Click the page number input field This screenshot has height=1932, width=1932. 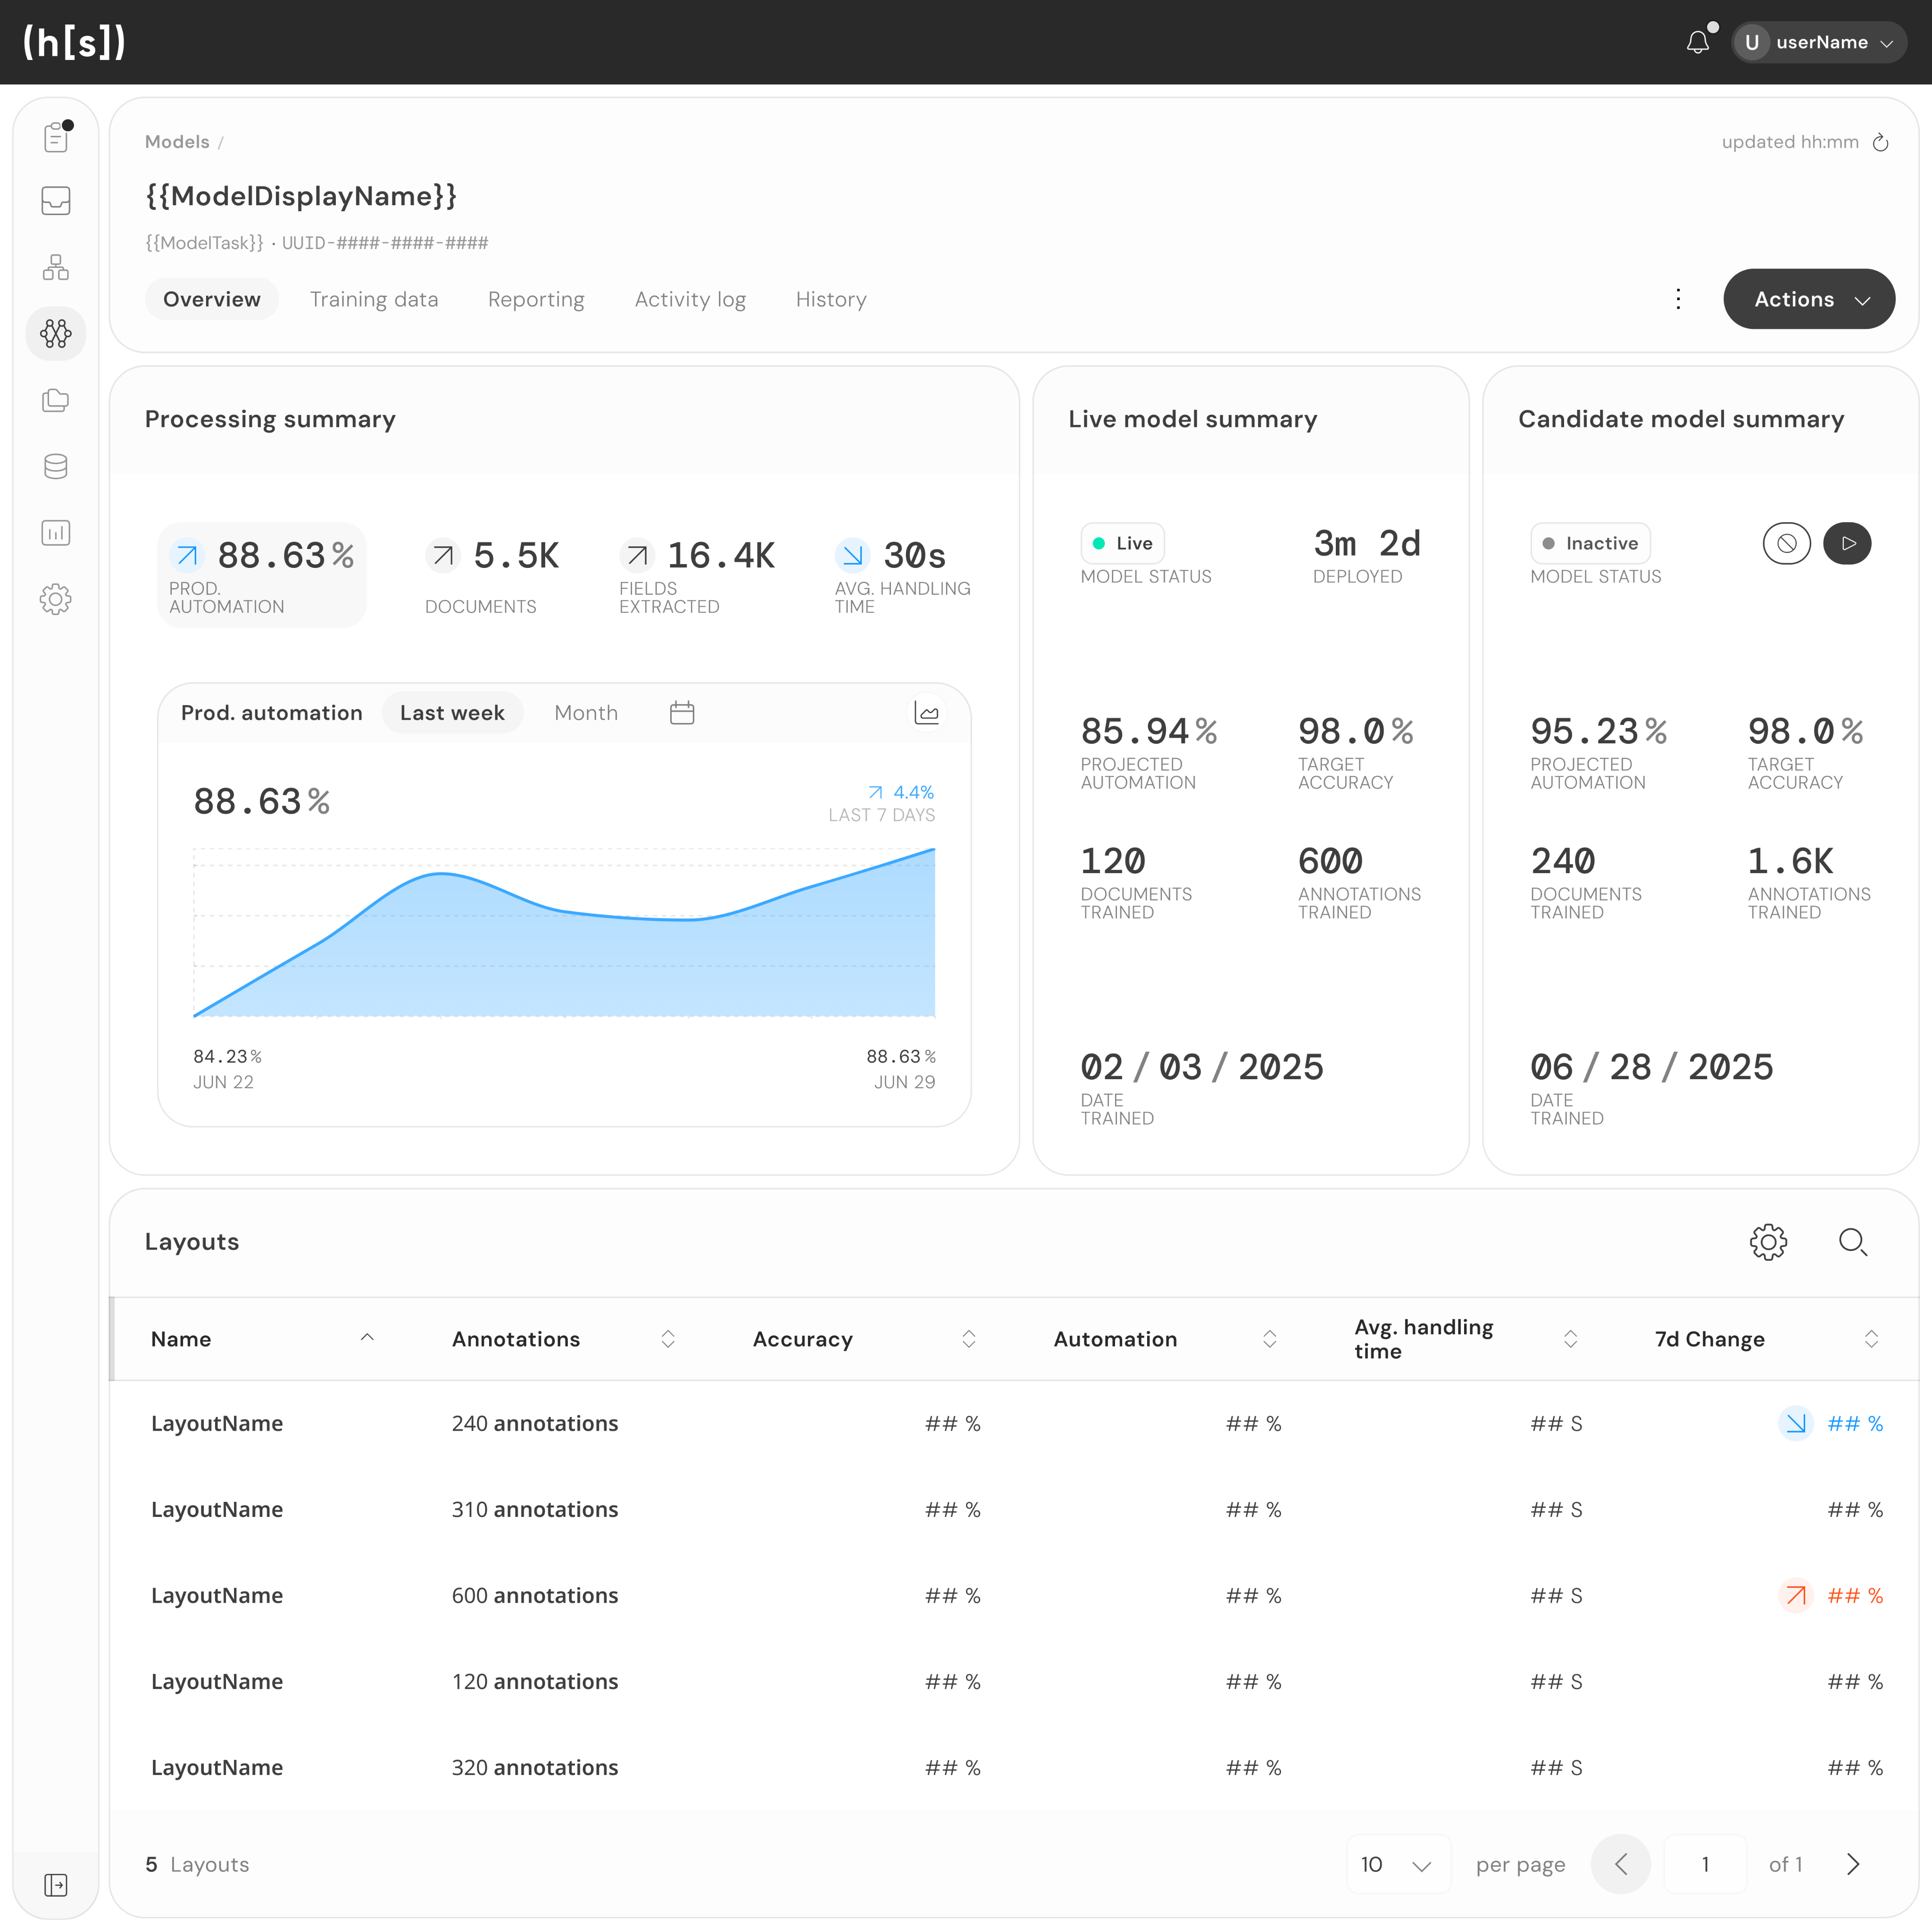1705,1864
